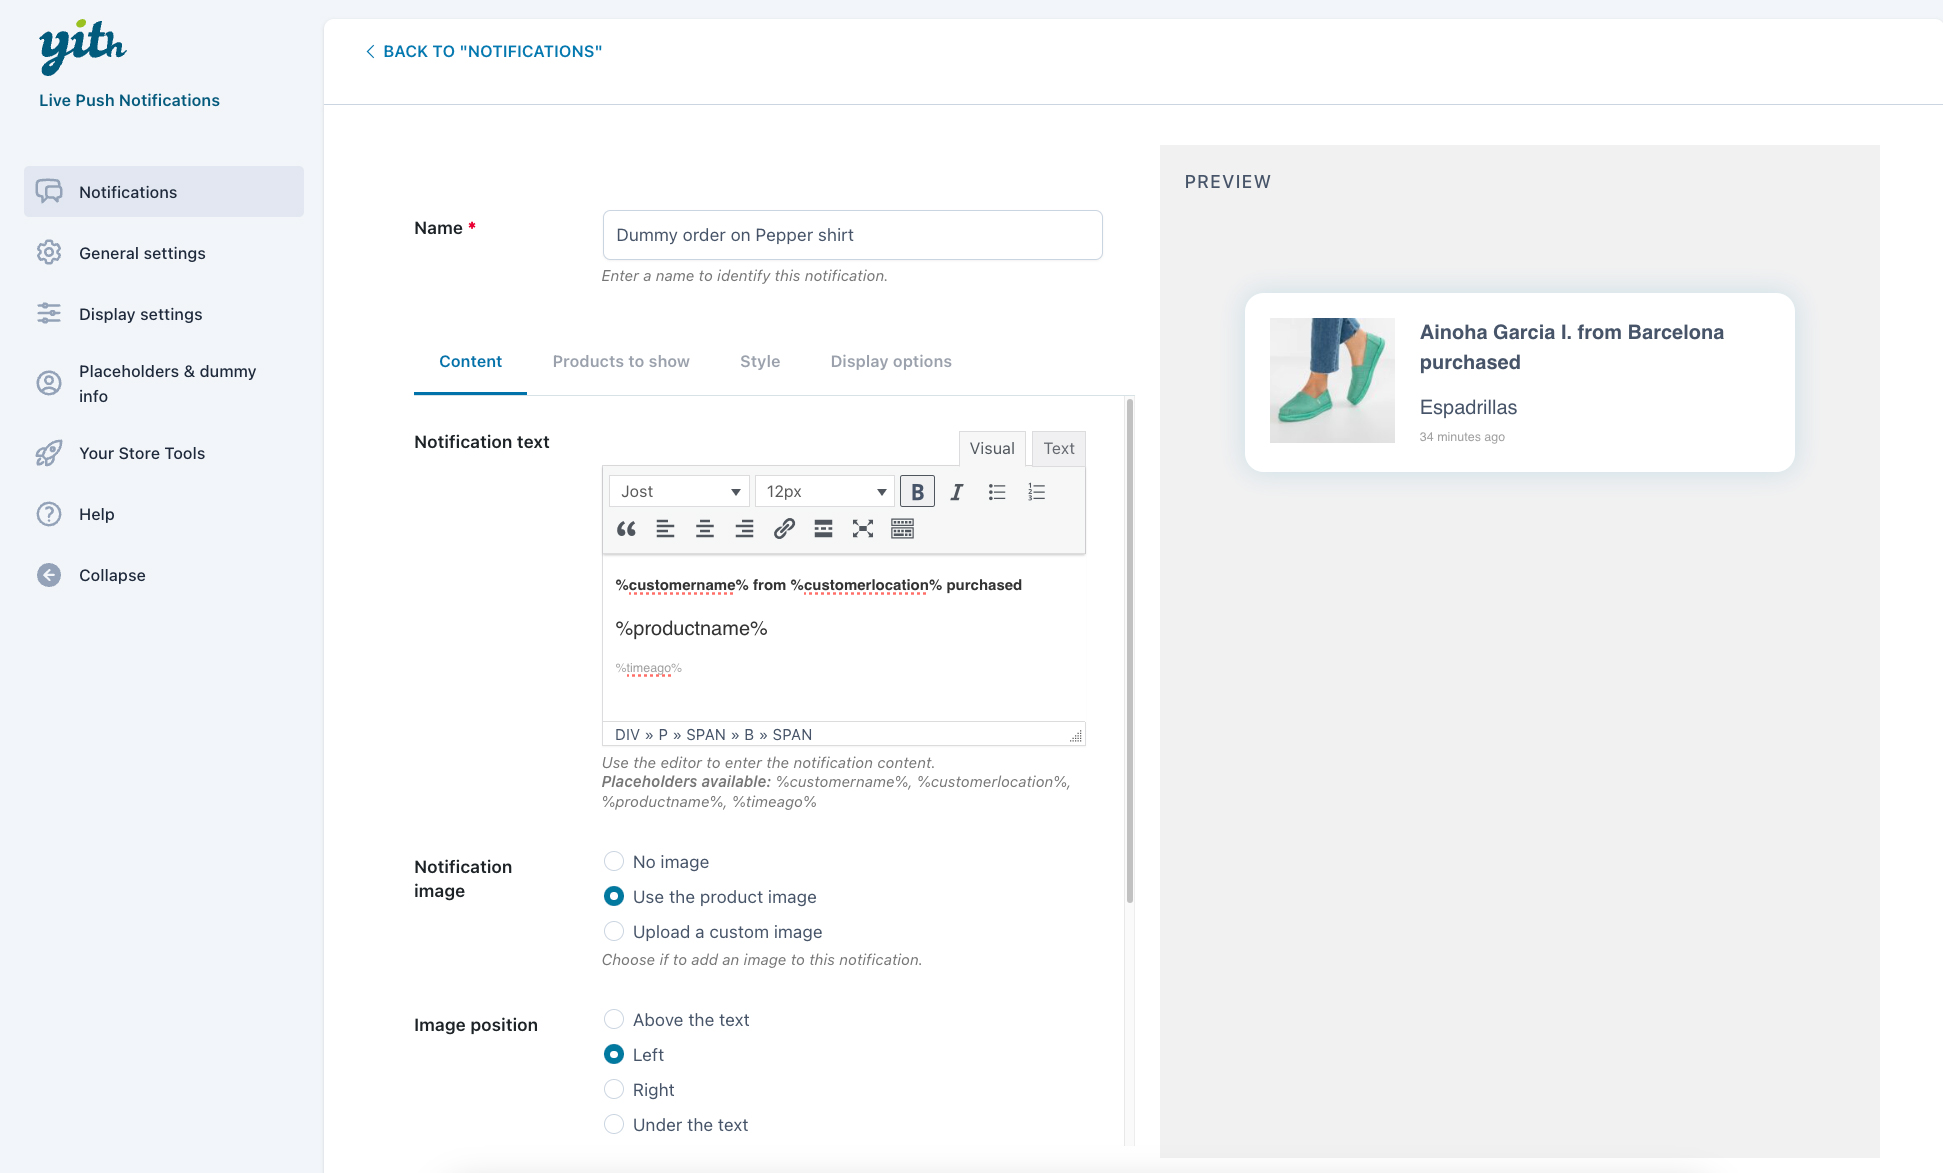Select Use the product image option
This screenshot has width=1943, height=1173.
pos(614,896)
